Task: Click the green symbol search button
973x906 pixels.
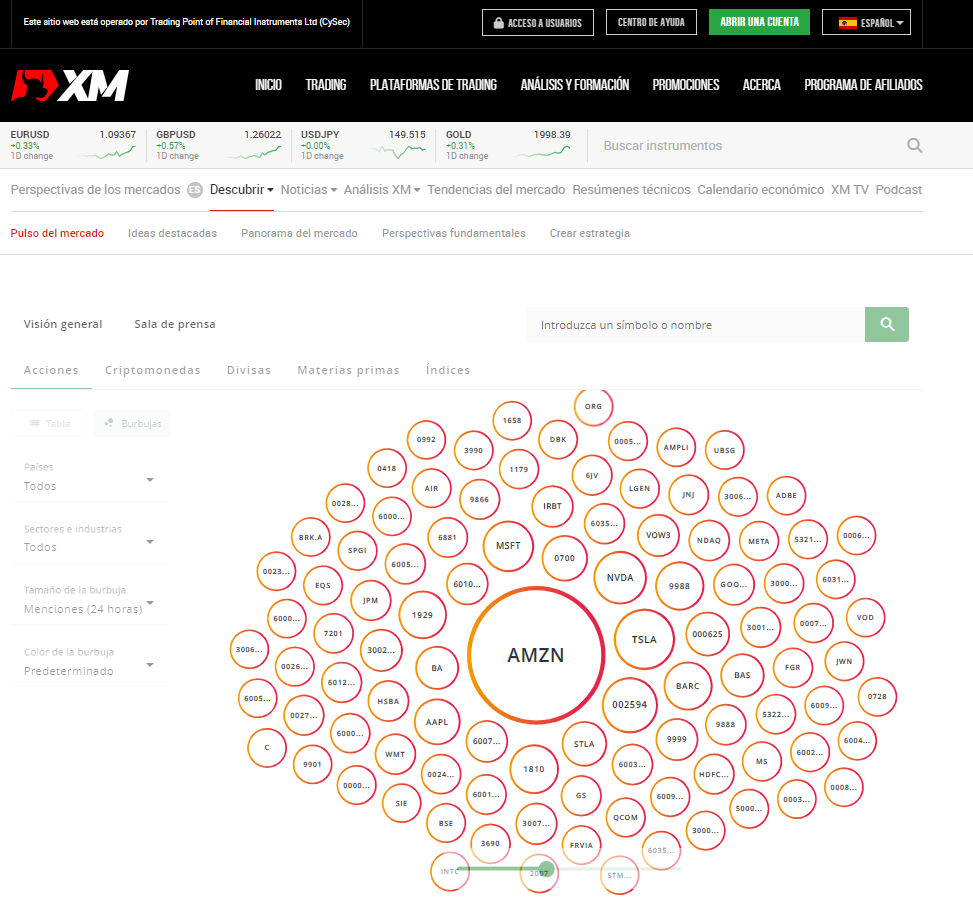Action: click(x=886, y=325)
